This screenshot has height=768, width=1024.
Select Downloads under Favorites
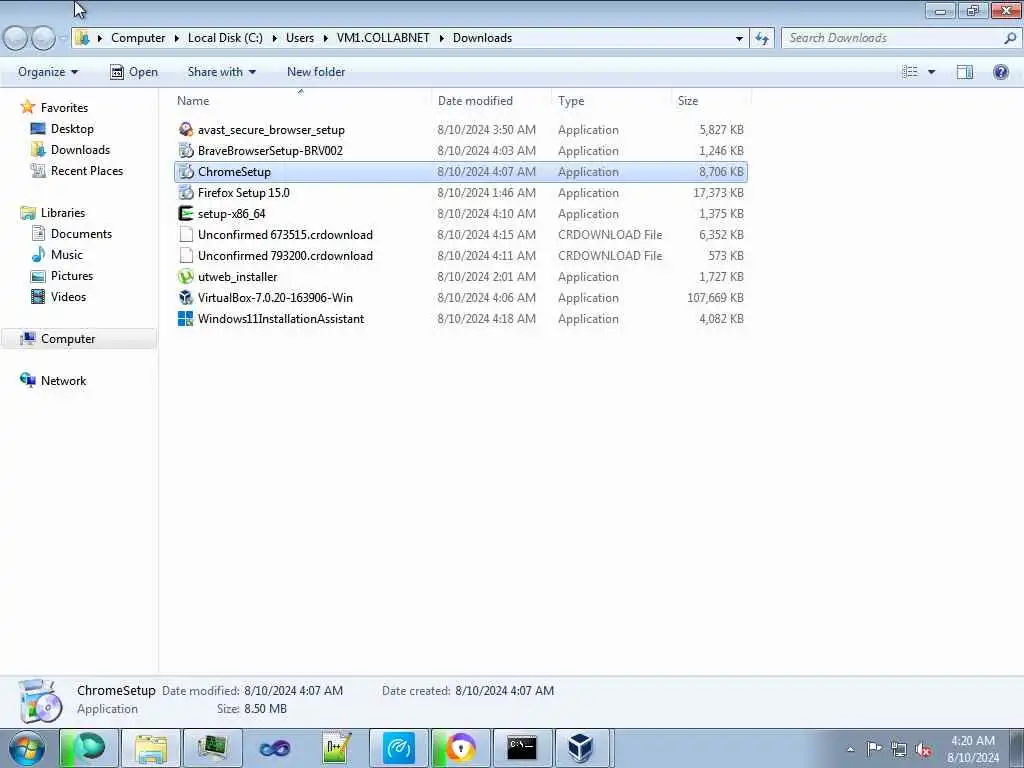pyautogui.click(x=80, y=150)
